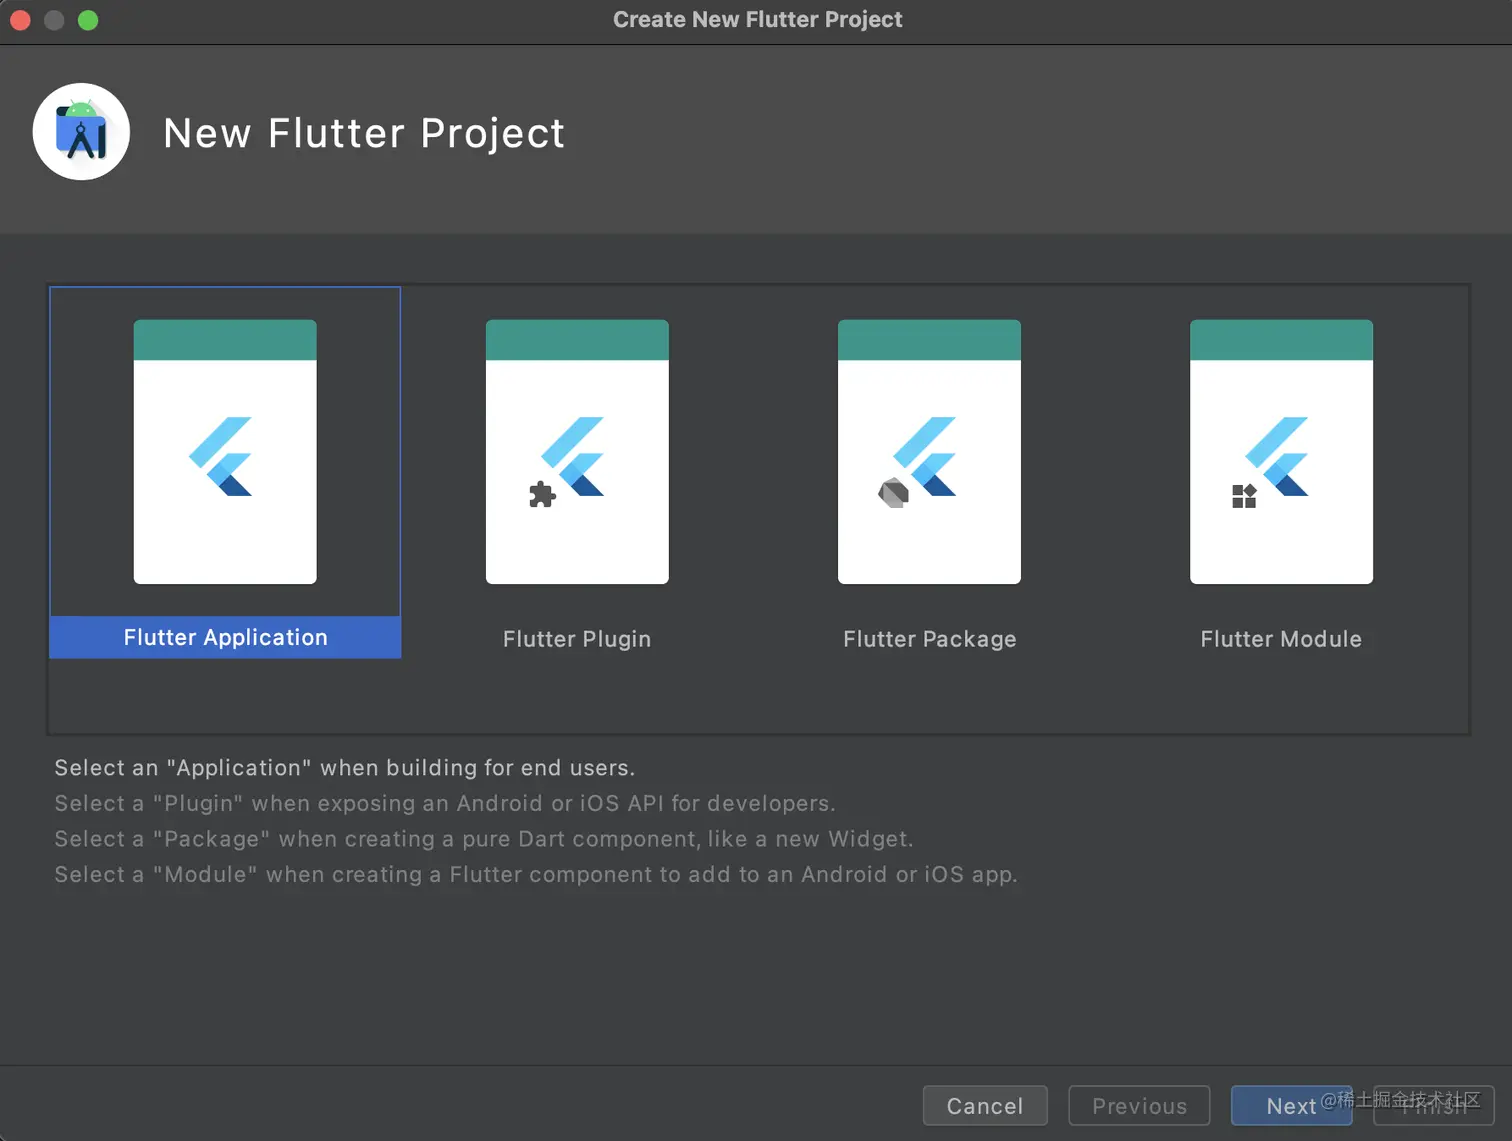The image size is (1512, 1141).
Task: Click the green teal header of Flutter Package card
Action: point(929,340)
